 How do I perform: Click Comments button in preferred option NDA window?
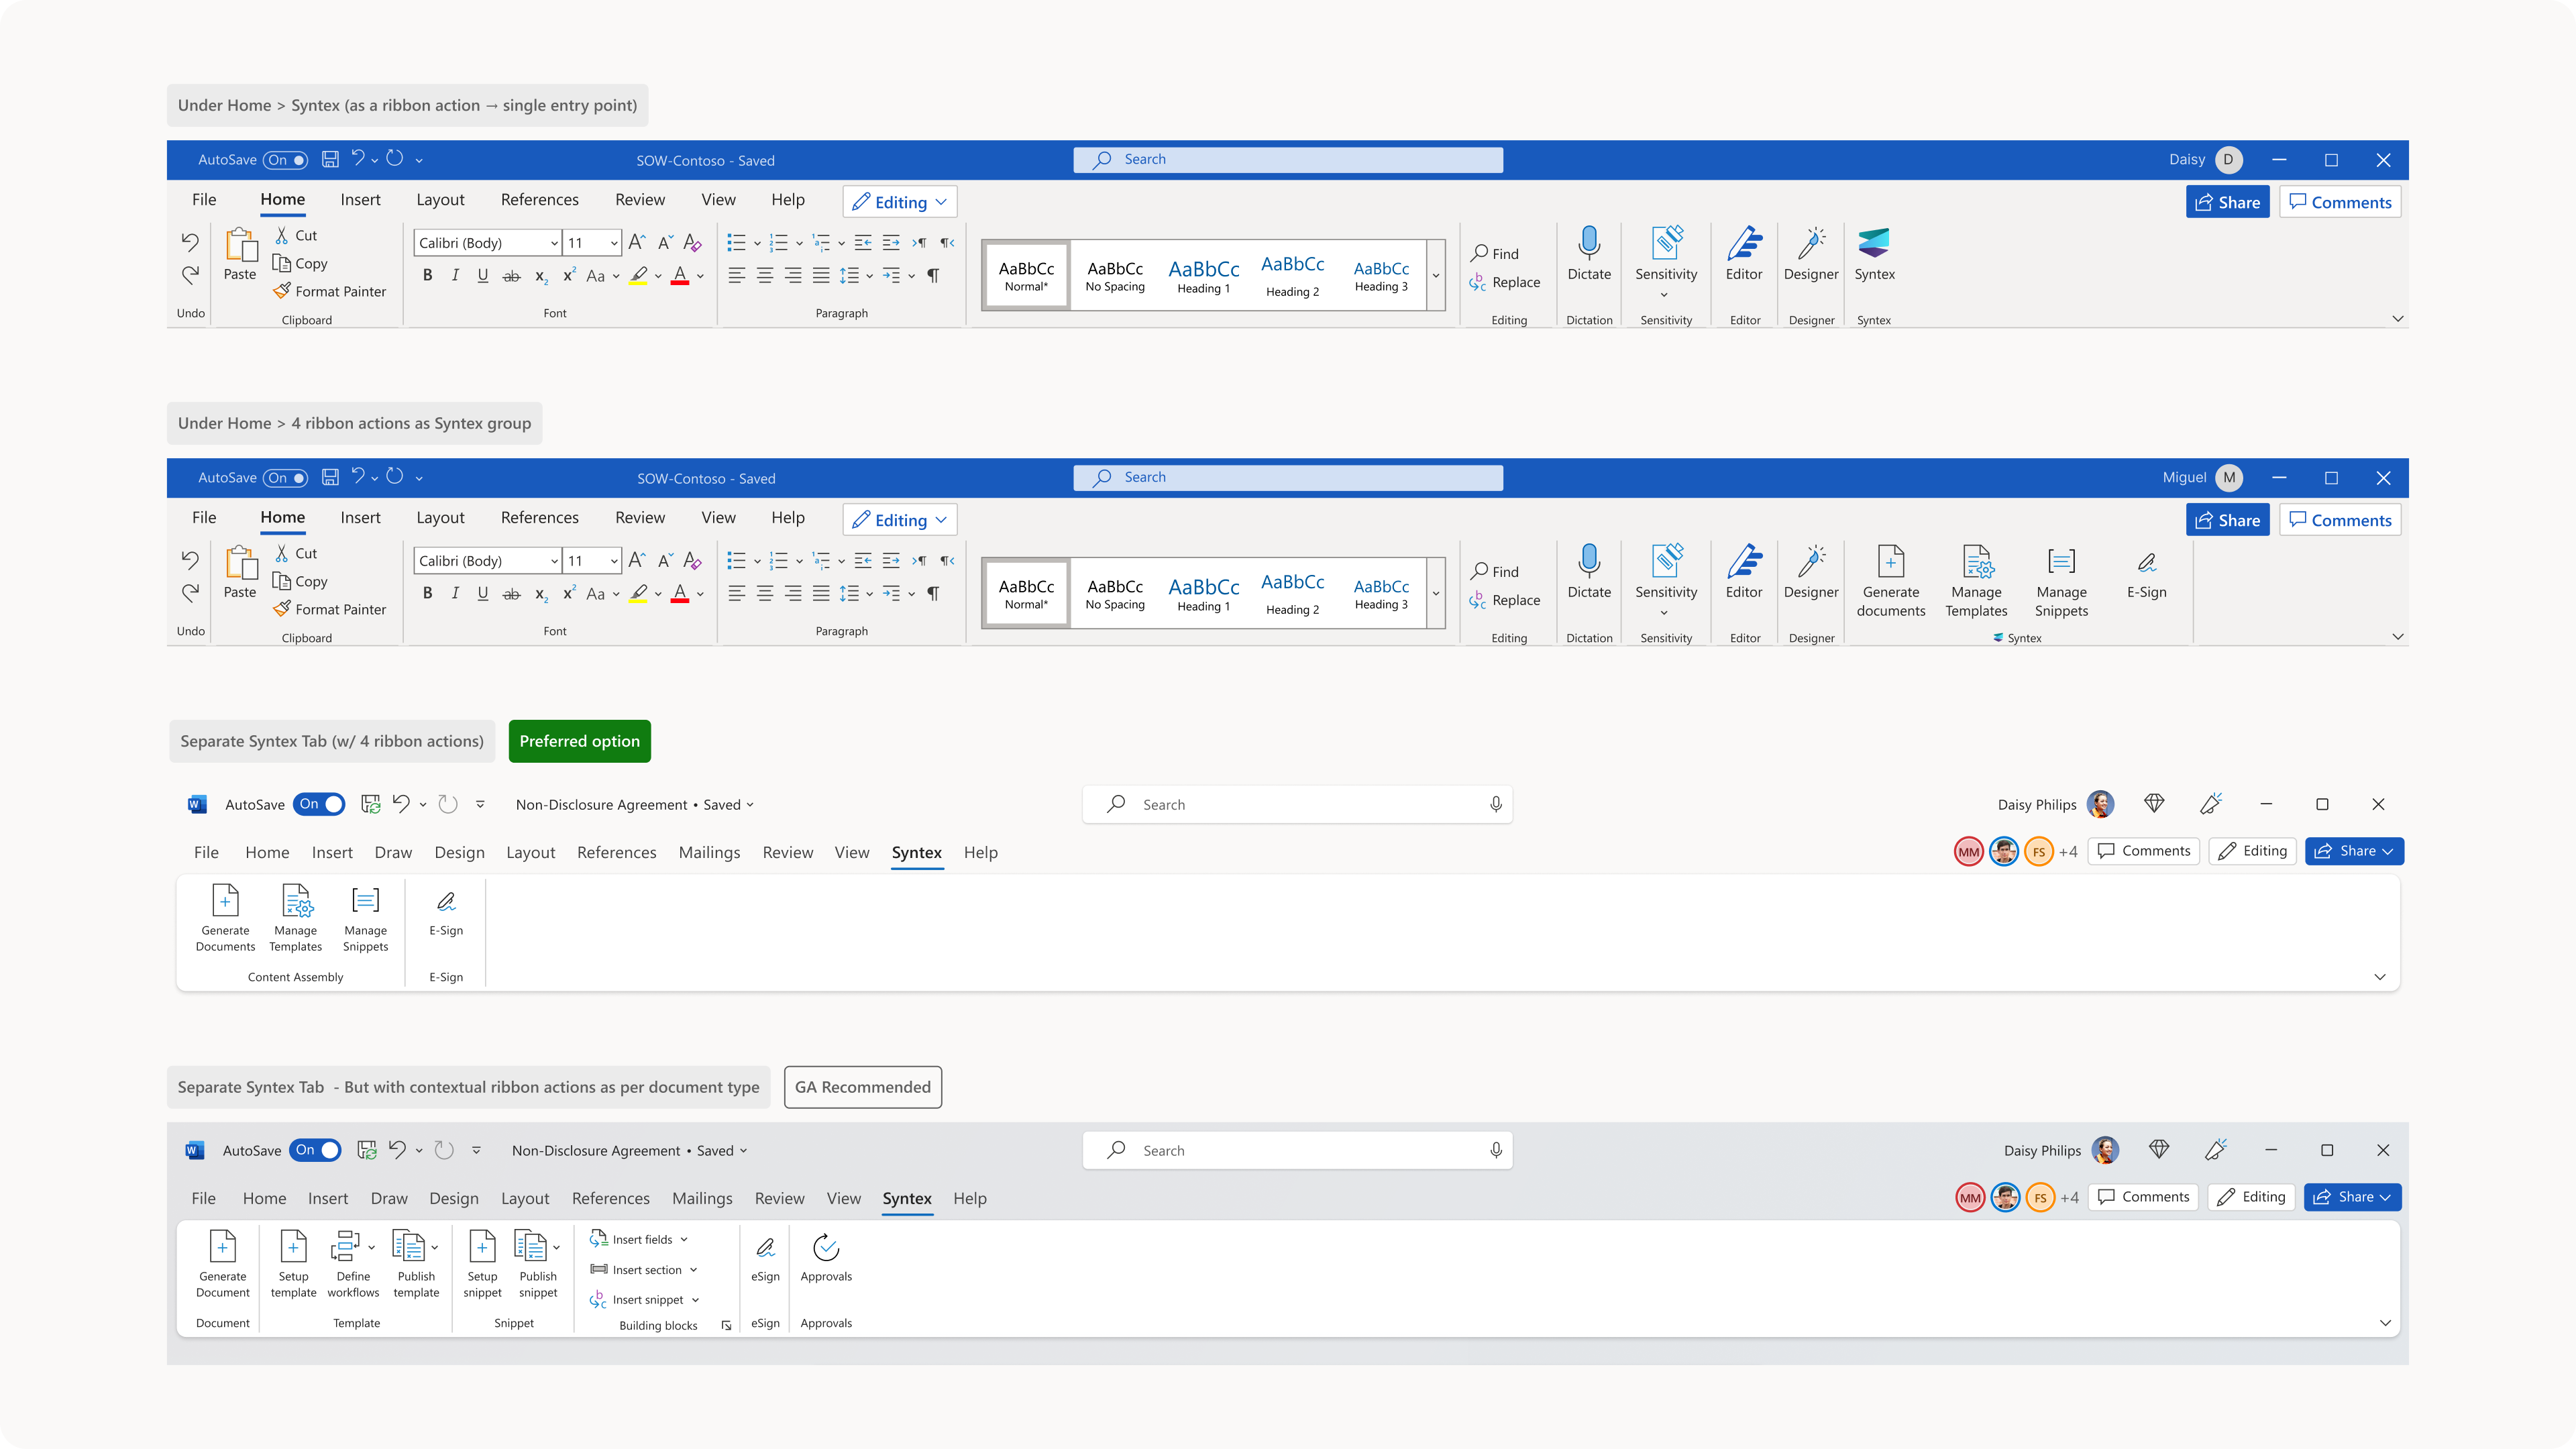point(2144,851)
